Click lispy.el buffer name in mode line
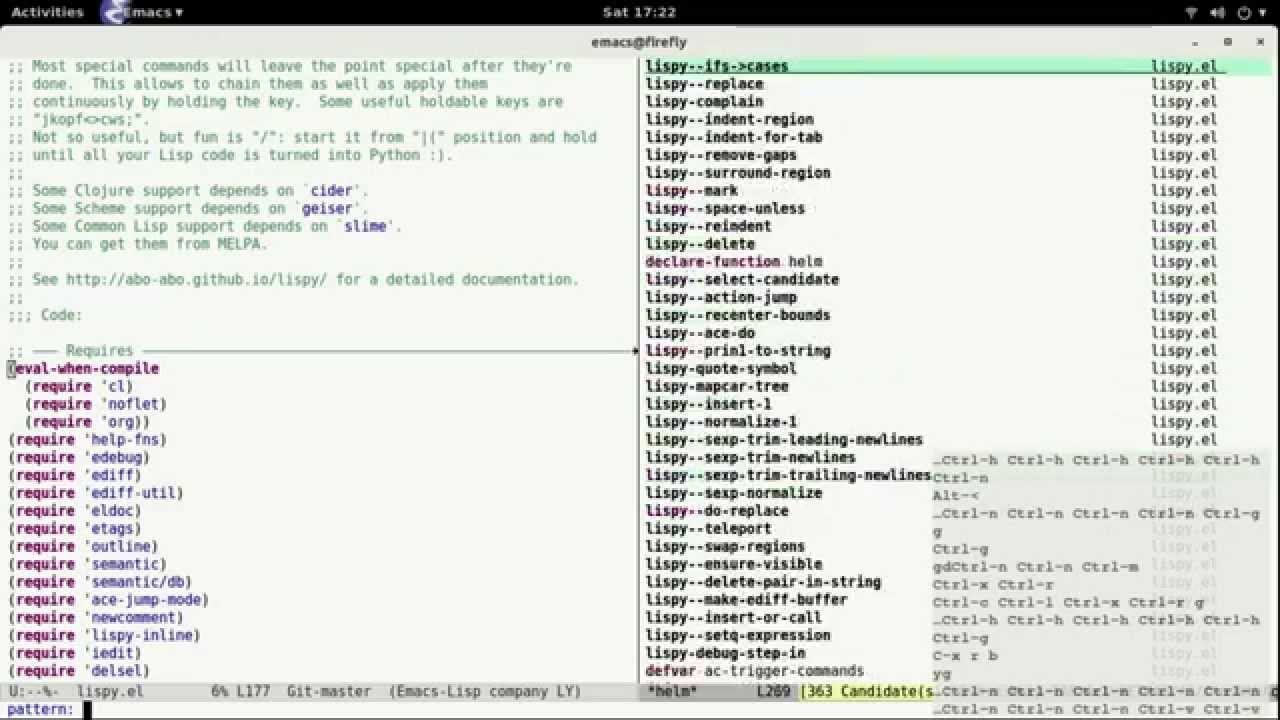1280x720 pixels. pos(110,692)
